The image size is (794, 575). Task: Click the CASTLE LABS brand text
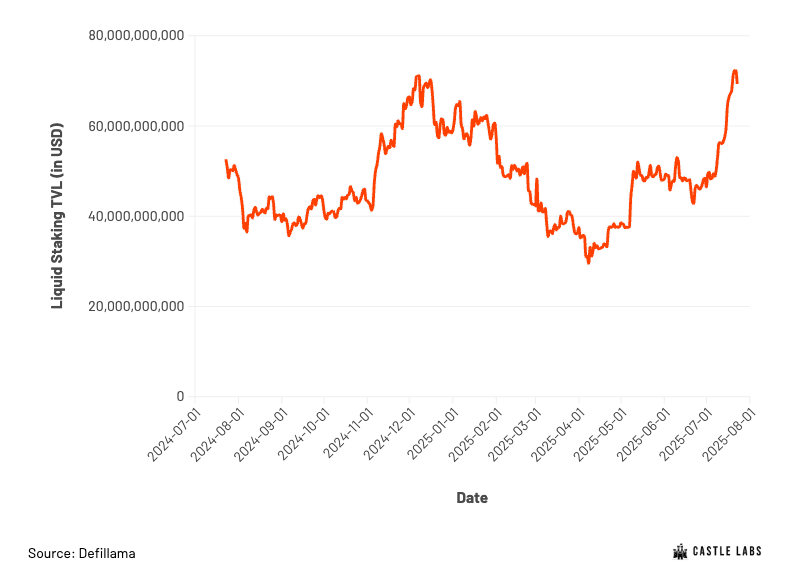[727, 551]
